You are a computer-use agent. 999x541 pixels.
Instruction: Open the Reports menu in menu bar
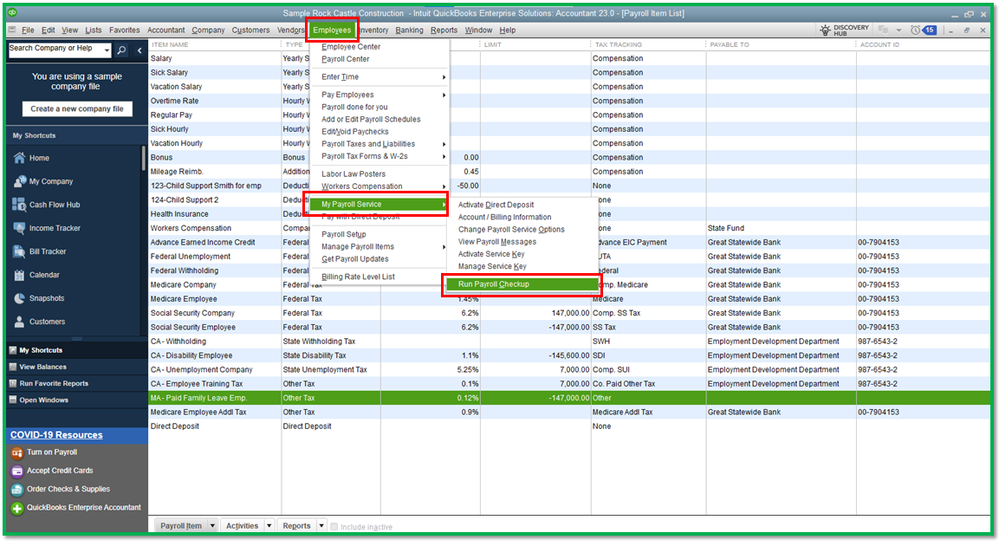443,30
